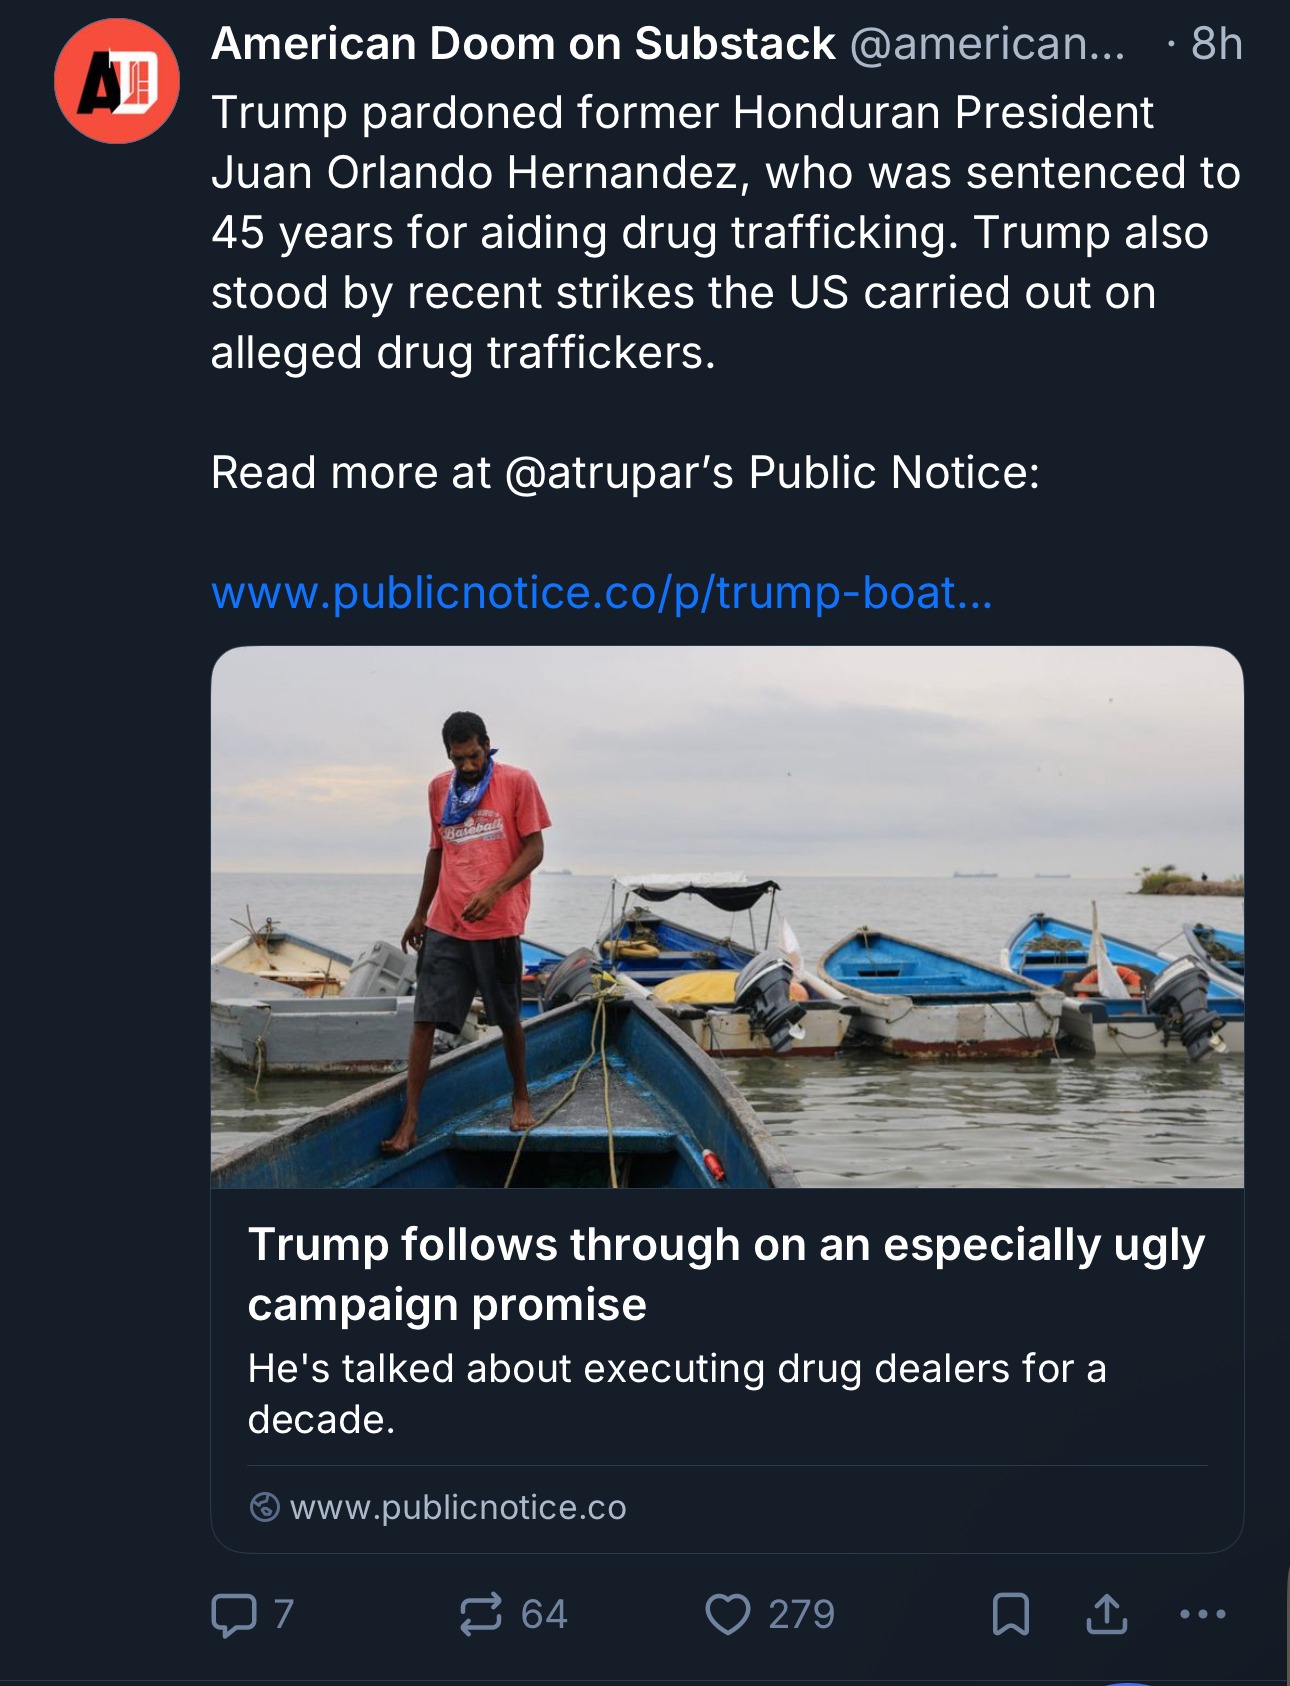Like the post with the heart icon
1290x1686 pixels.
[728, 1614]
